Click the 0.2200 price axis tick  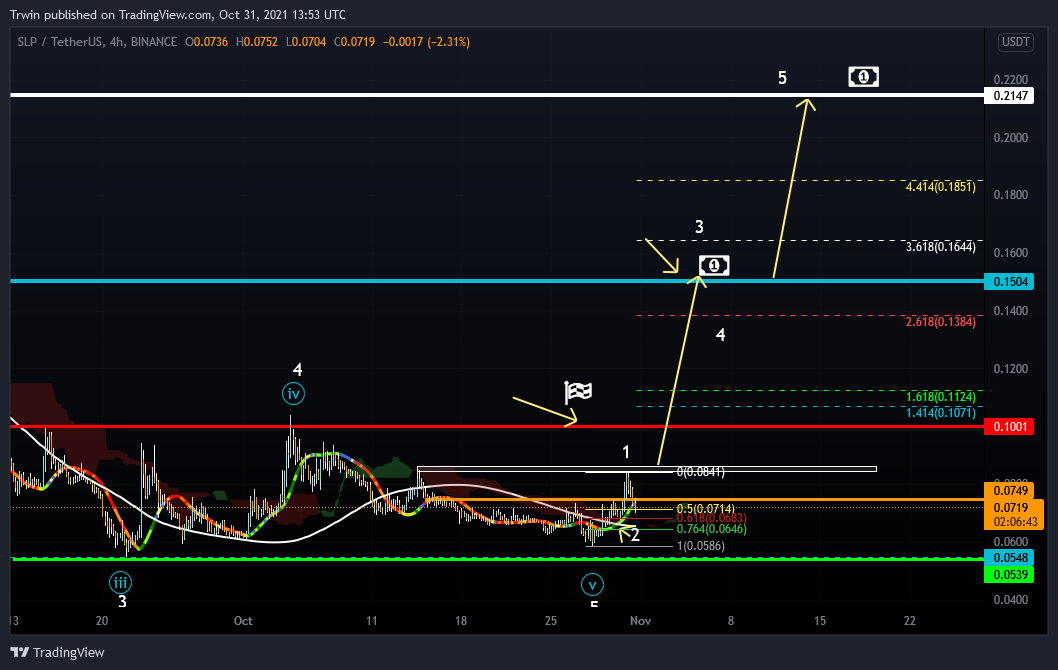(x=1011, y=80)
